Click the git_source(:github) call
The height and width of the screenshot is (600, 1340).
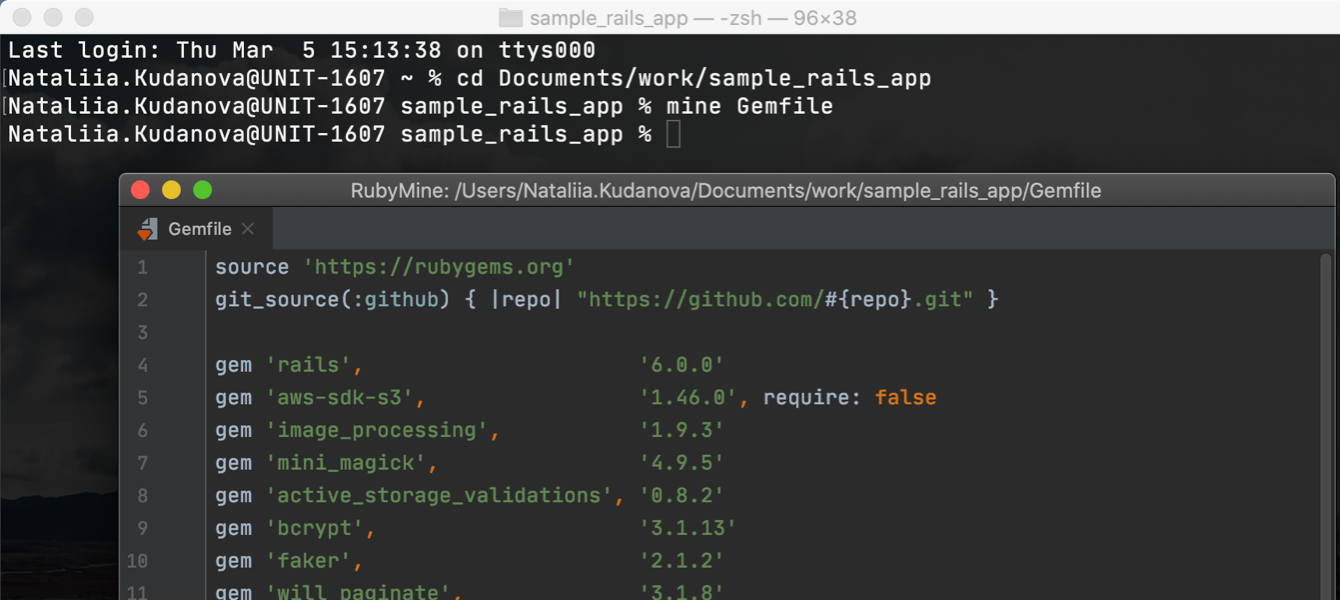[333, 299]
